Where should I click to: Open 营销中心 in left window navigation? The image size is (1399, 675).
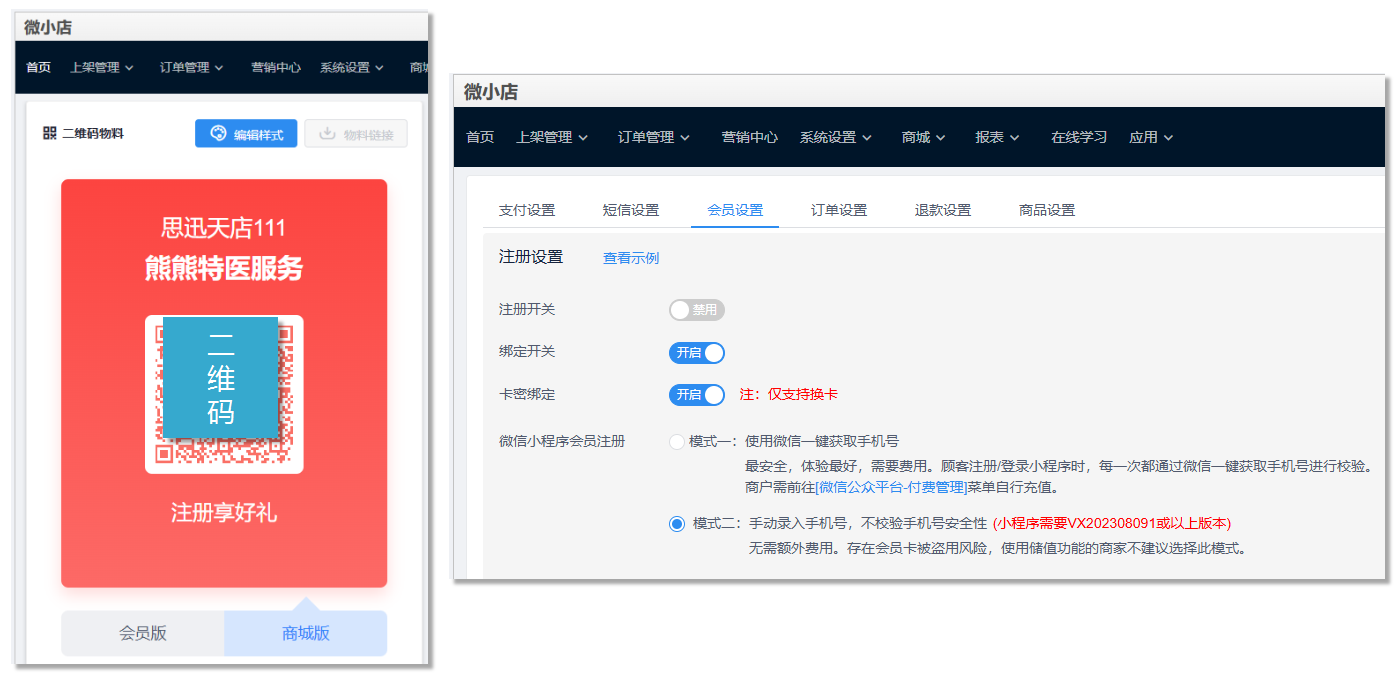(276, 68)
